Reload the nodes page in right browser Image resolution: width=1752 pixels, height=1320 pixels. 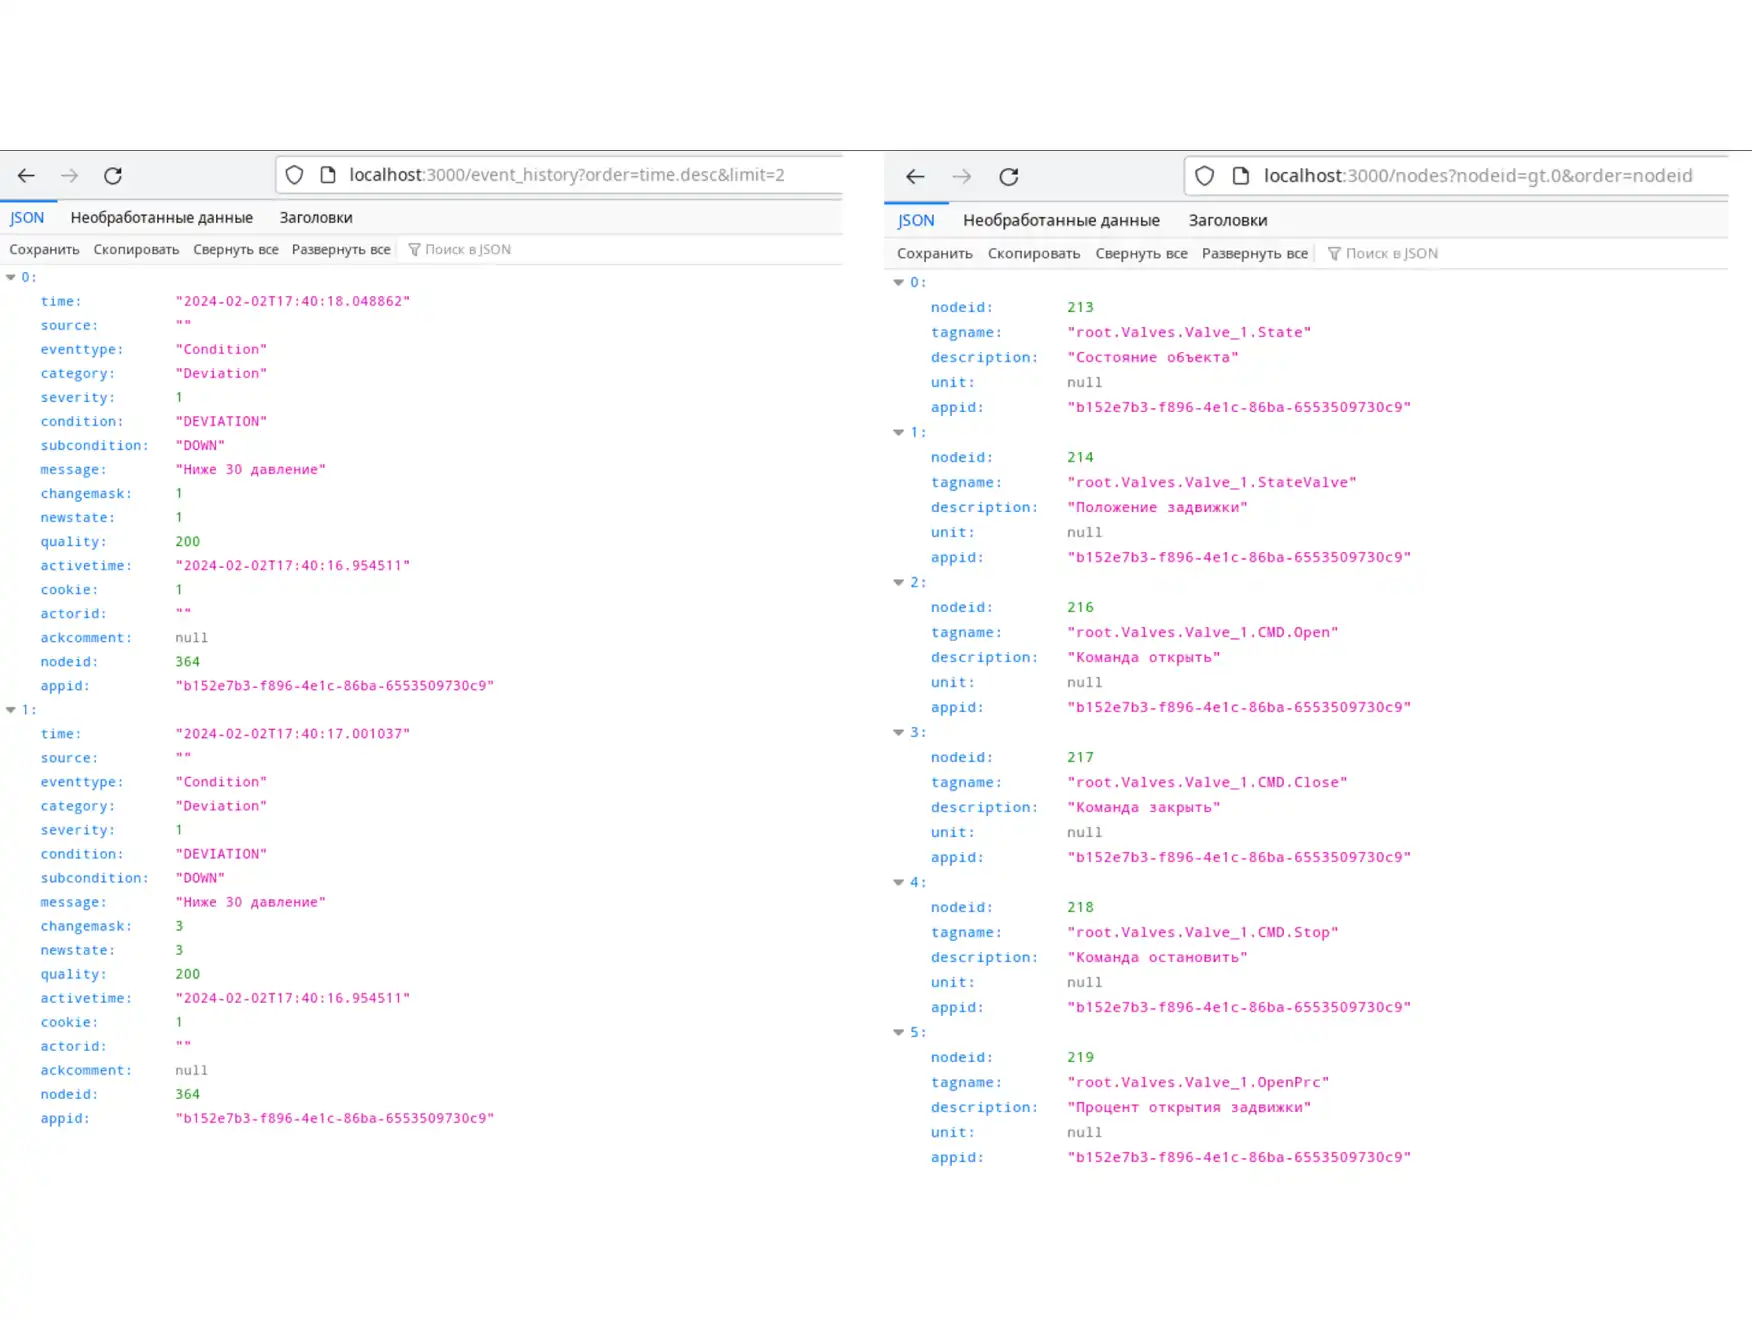[x=1009, y=177]
